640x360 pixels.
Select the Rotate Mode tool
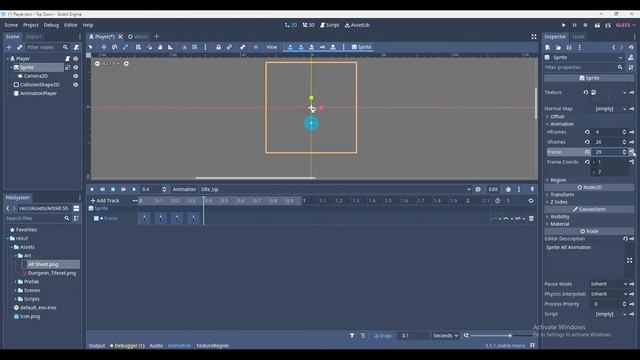pos(115,47)
